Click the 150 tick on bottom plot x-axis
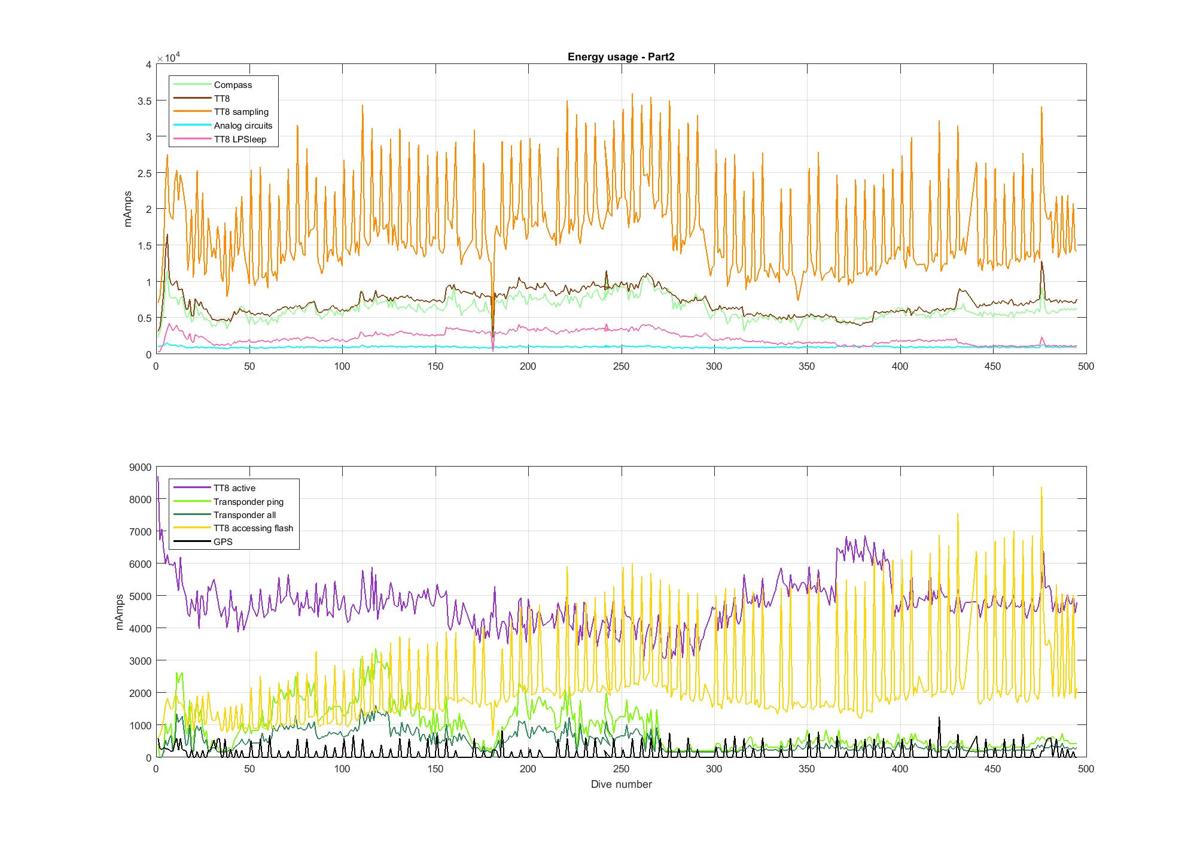The width and height of the screenshot is (1200, 851). coord(435,770)
